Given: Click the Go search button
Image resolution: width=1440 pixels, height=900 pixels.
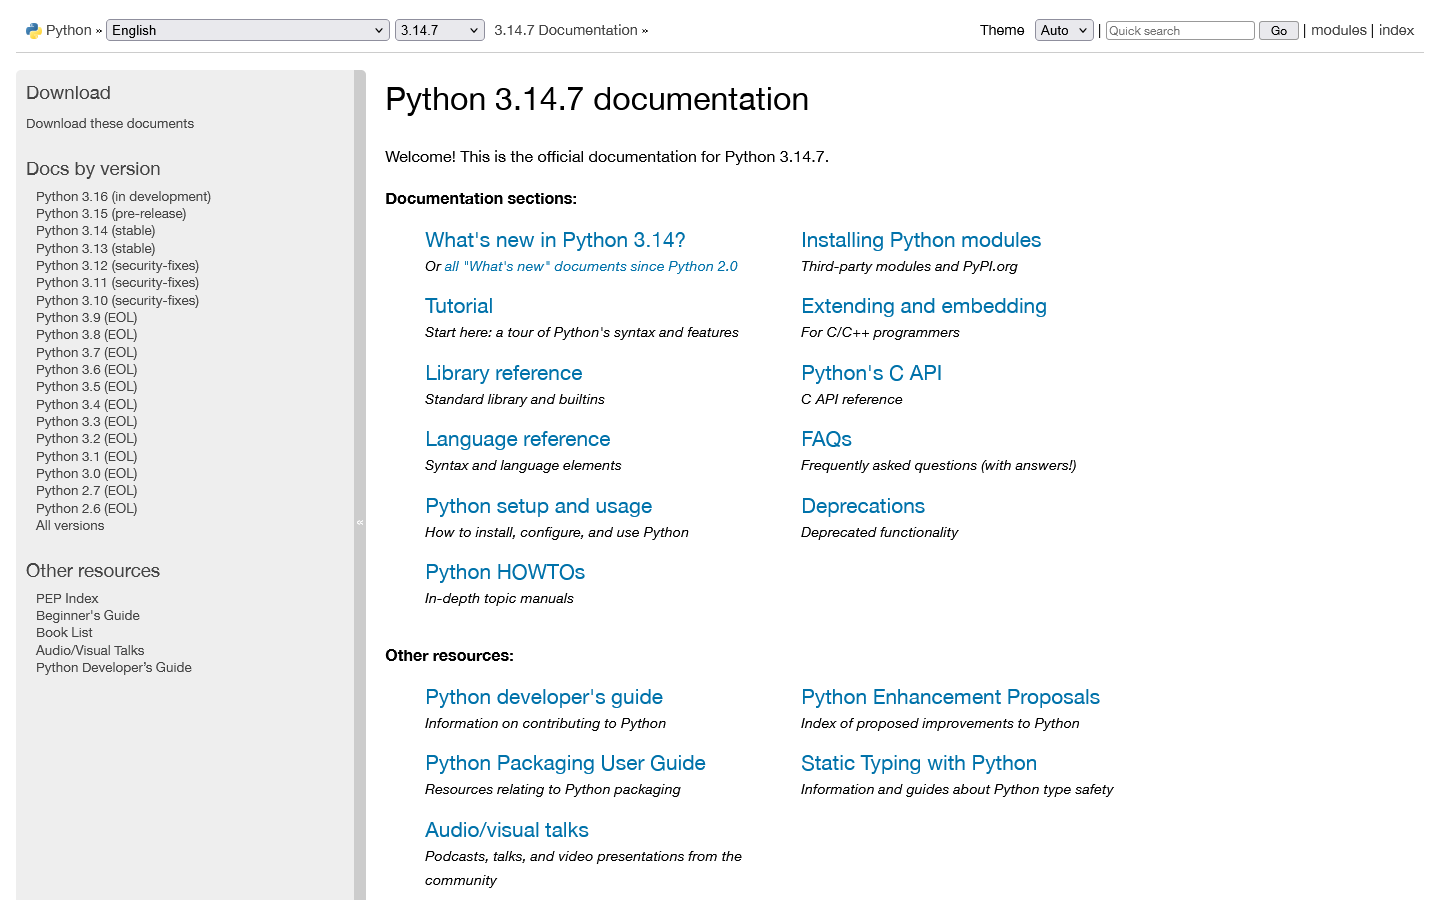Looking at the screenshot, I should (1279, 30).
